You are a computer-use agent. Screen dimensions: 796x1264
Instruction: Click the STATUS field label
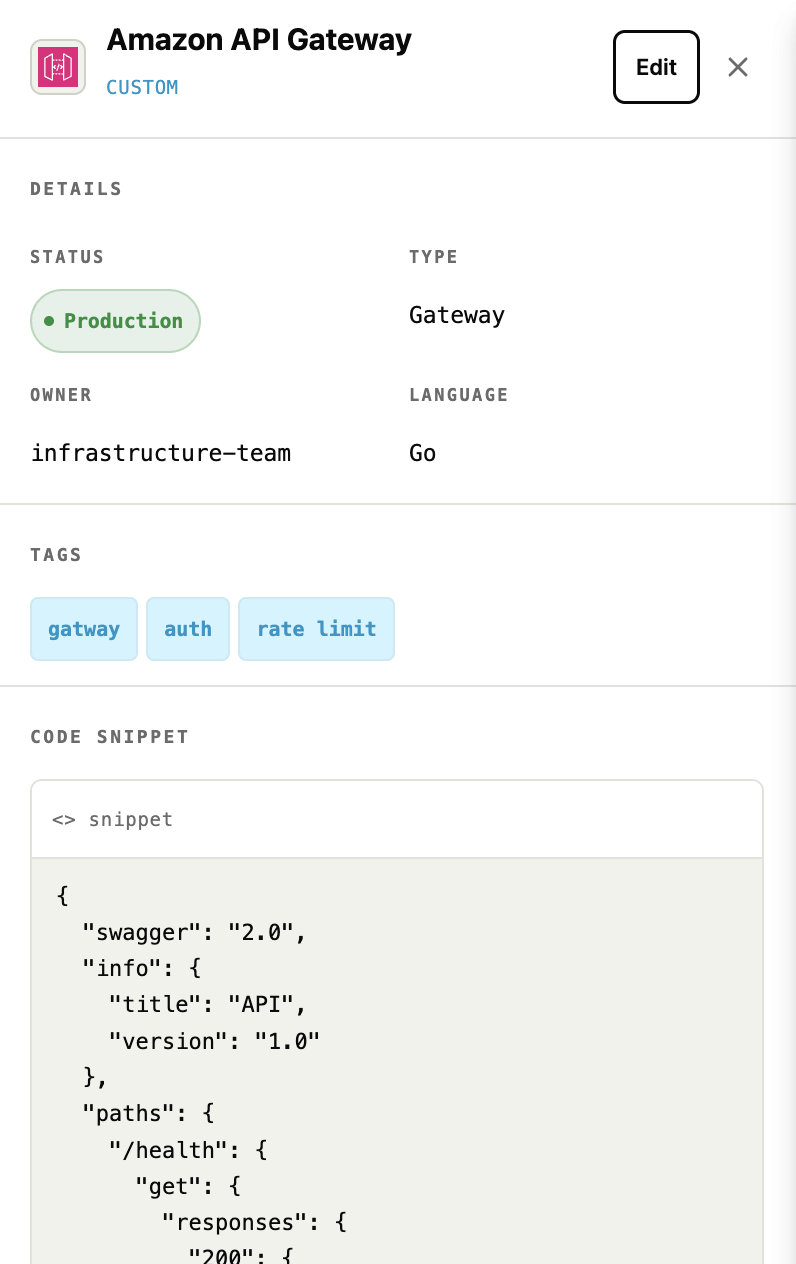67,257
